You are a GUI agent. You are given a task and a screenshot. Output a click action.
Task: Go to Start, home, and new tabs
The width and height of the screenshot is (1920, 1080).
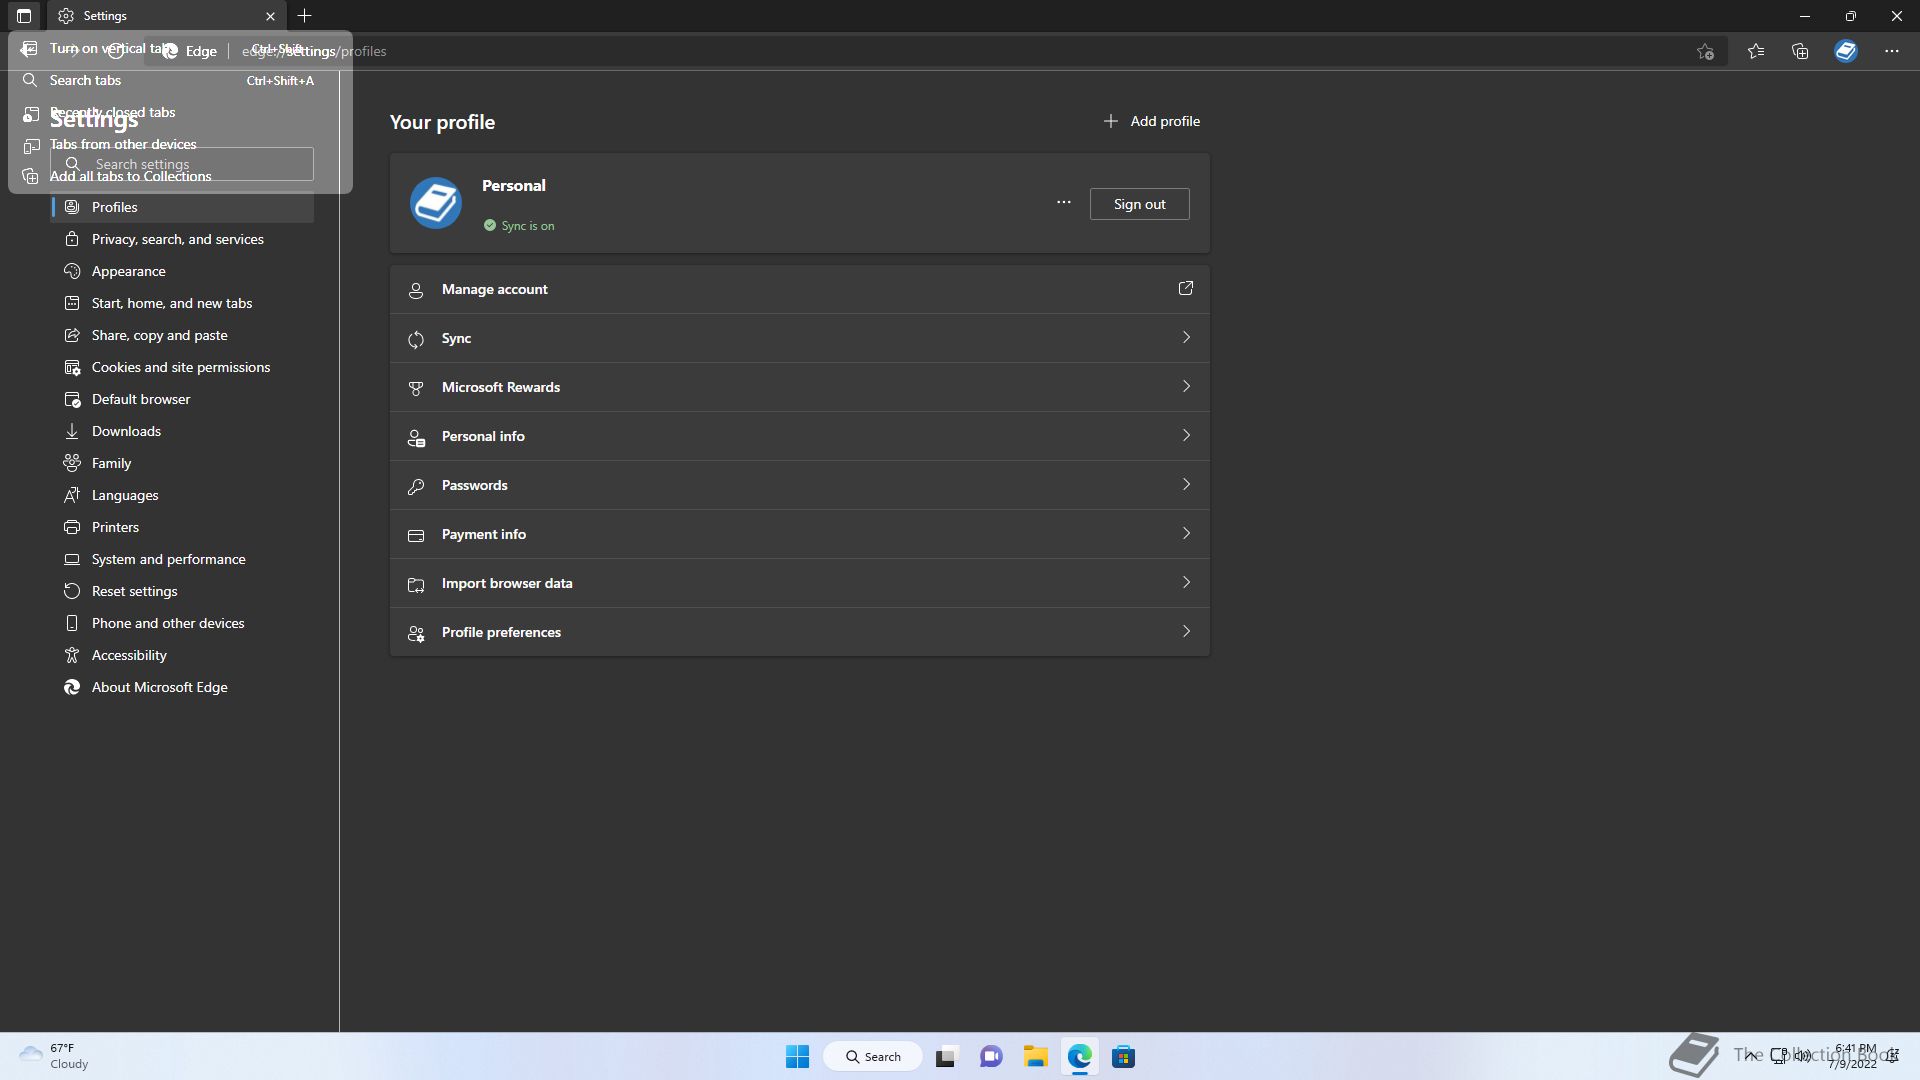coord(182,303)
